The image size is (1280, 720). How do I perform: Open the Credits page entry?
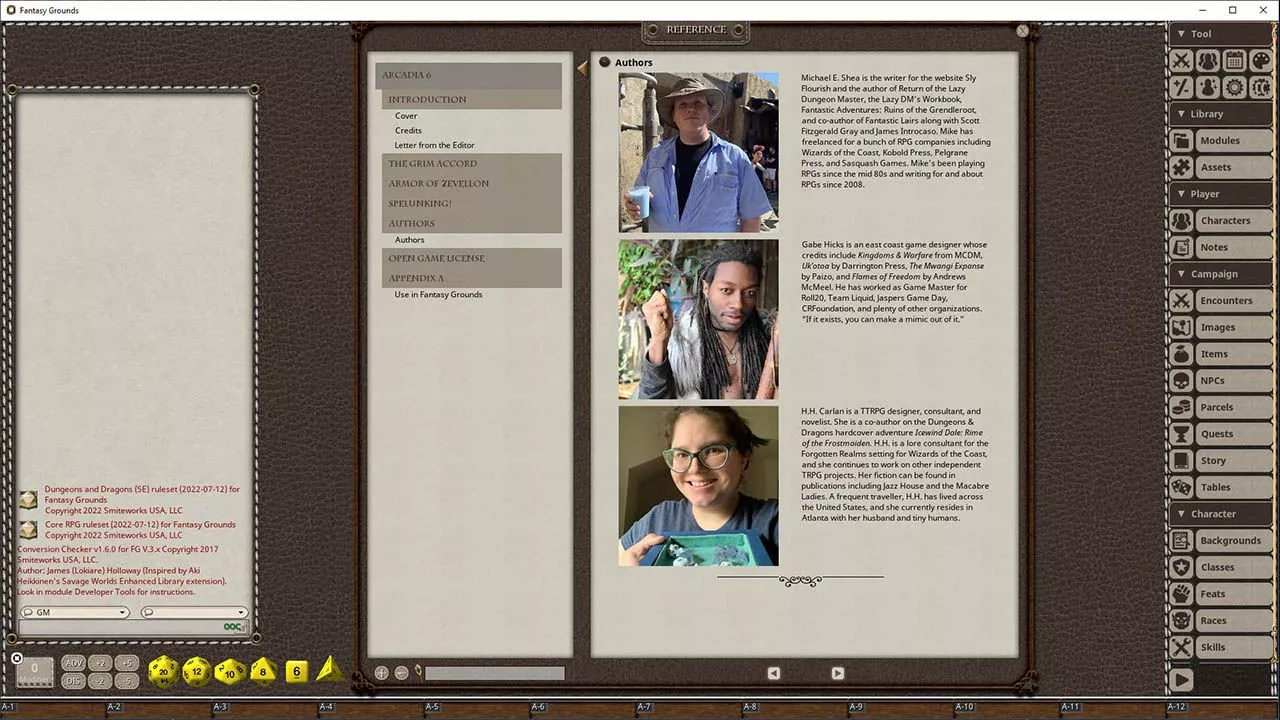coord(408,130)
